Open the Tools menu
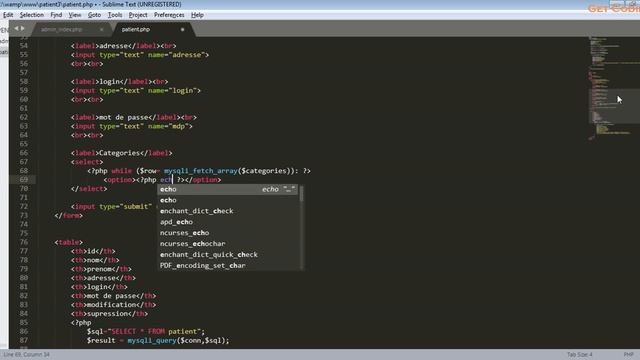 point(115,15)
